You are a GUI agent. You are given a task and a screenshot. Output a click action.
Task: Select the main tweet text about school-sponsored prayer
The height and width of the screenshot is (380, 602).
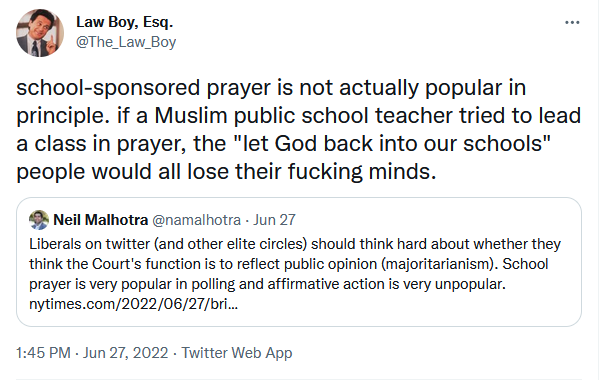298,129
